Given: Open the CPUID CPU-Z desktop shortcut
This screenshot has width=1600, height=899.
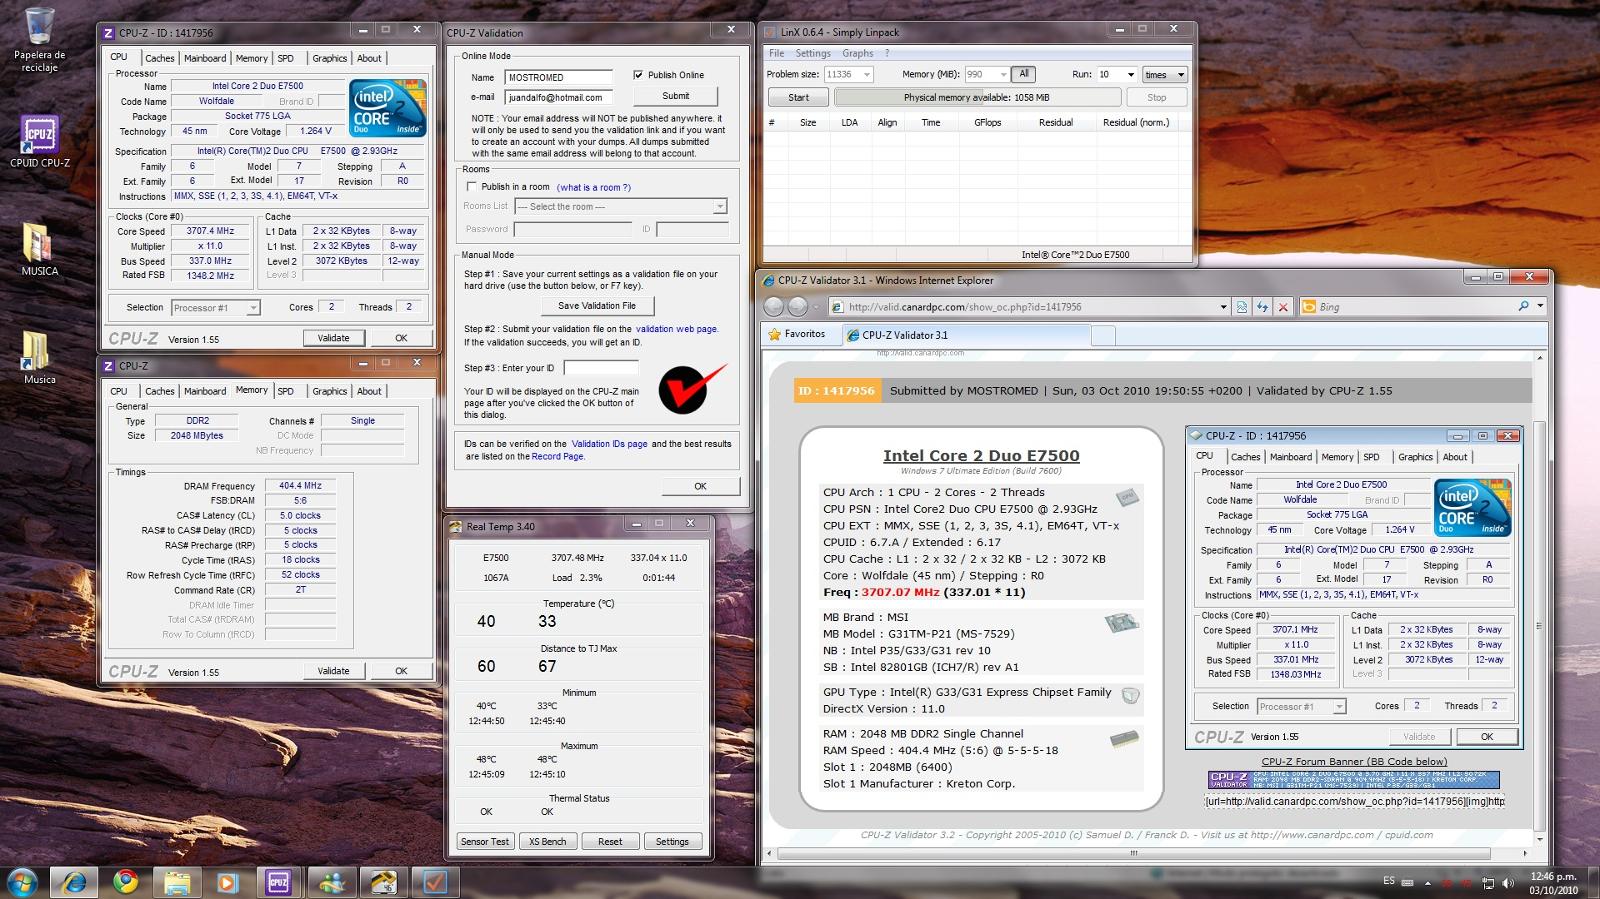Looking at the screenshot, I should tap(40, 141).
